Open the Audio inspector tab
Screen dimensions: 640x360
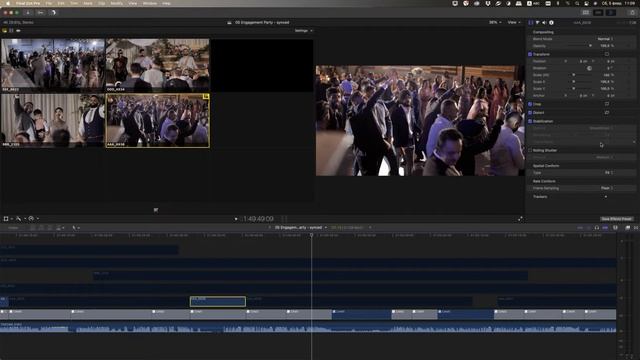pos(544,22)
